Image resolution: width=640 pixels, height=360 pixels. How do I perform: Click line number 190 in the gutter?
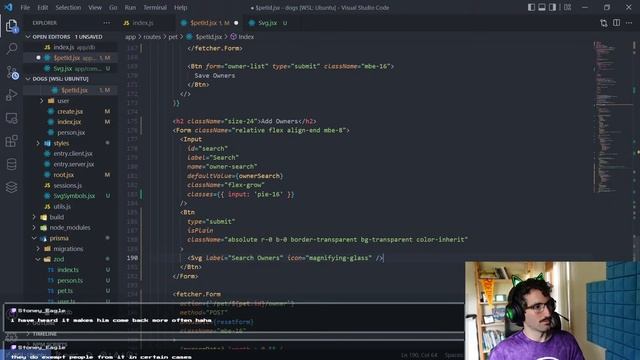pos(132,258)
